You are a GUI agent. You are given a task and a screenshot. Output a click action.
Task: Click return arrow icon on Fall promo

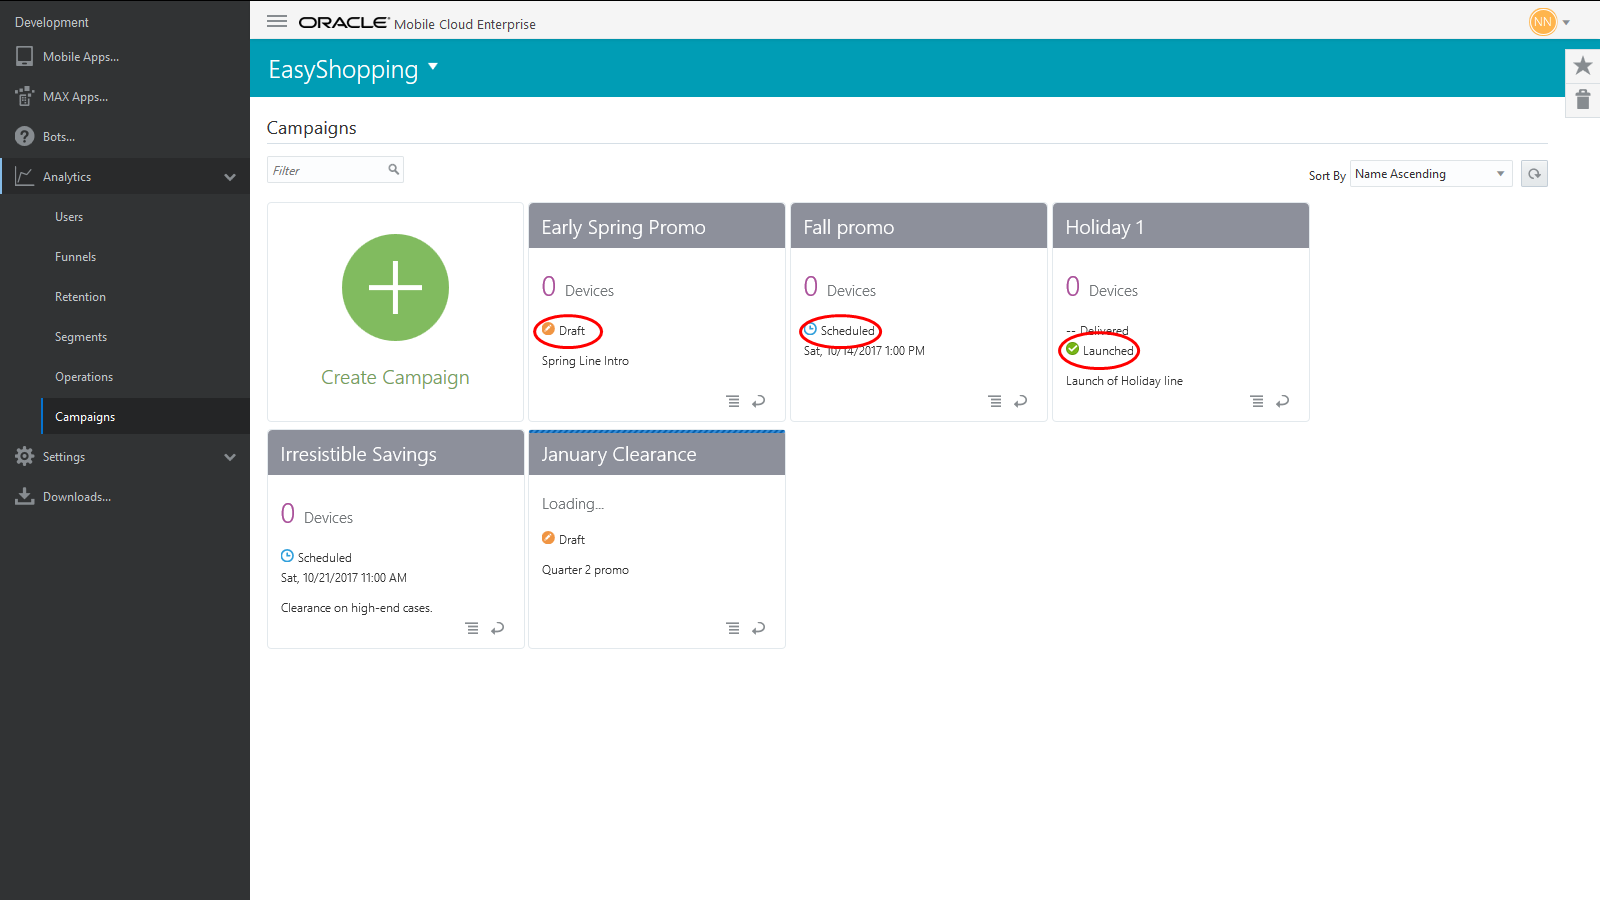pyautogui.click(x=1021, y=401)
